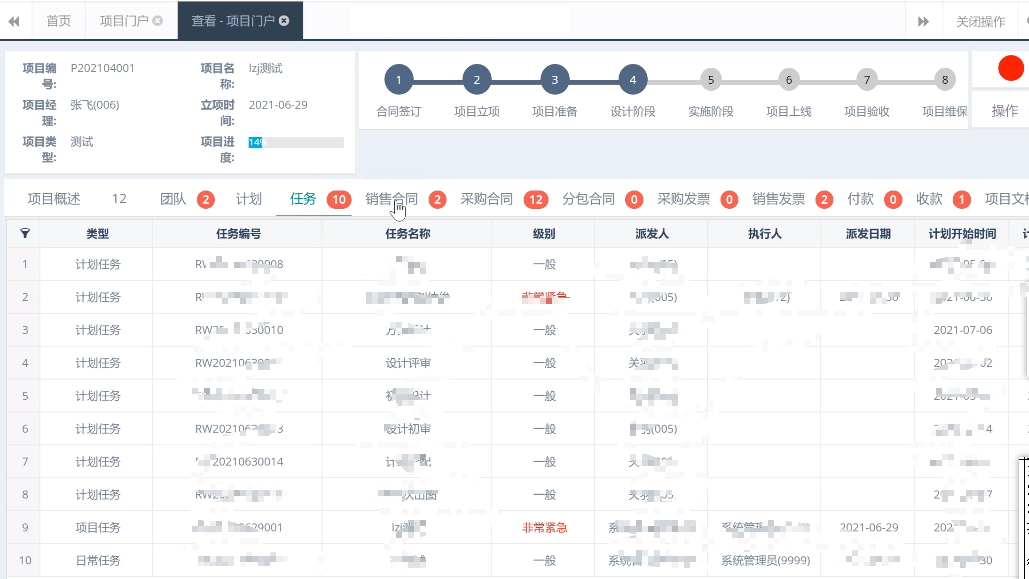1029x579 pixels.
Task: Sort by 任务编号 column header
Action: 238,234
